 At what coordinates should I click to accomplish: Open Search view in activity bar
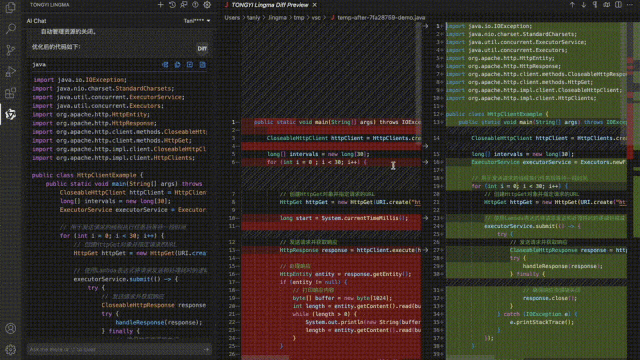(x=11, y=29)
